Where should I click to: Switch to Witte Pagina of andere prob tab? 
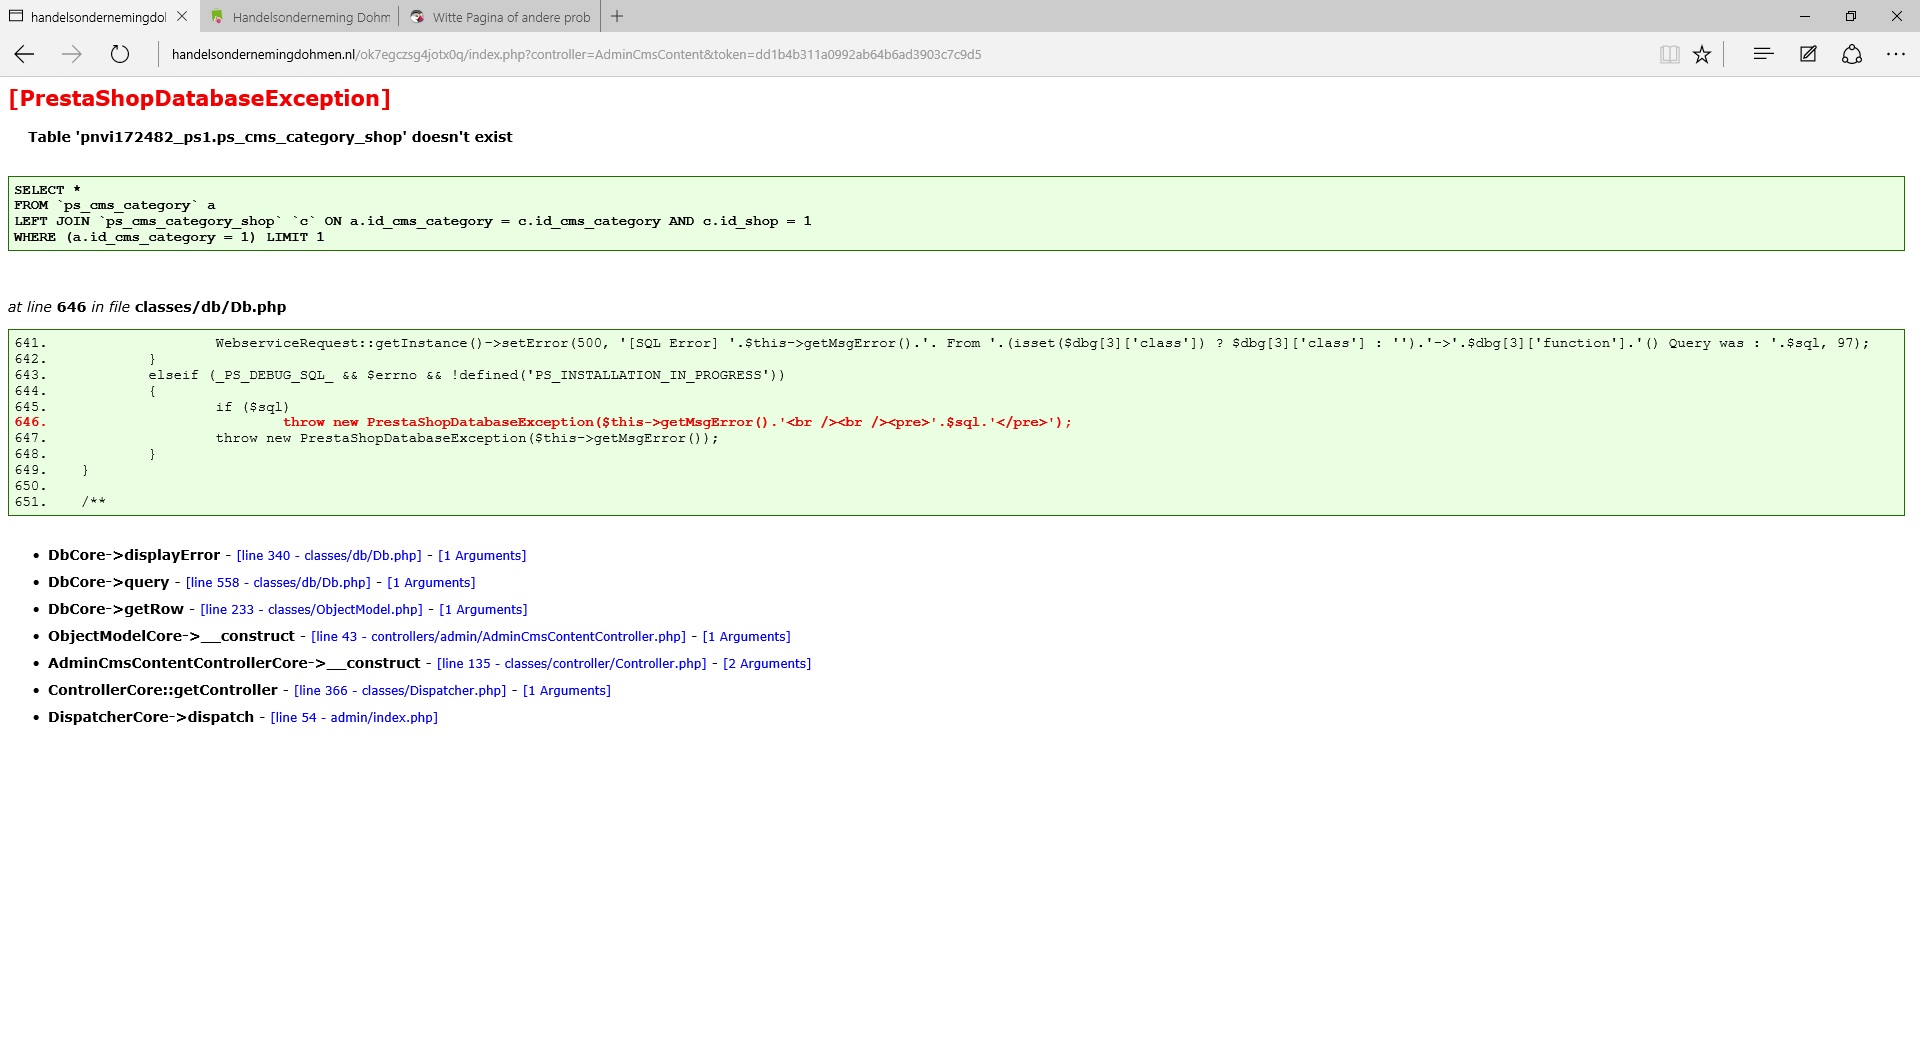500,17
